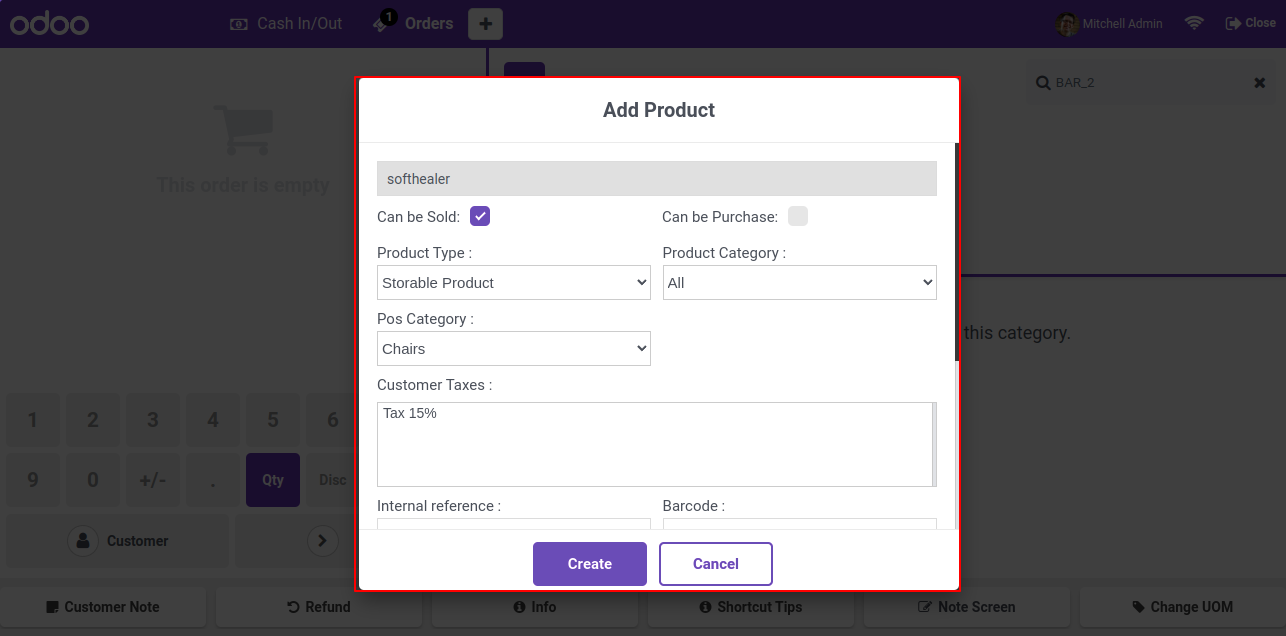Click Change UOM button

click(x=1183, y=607)
